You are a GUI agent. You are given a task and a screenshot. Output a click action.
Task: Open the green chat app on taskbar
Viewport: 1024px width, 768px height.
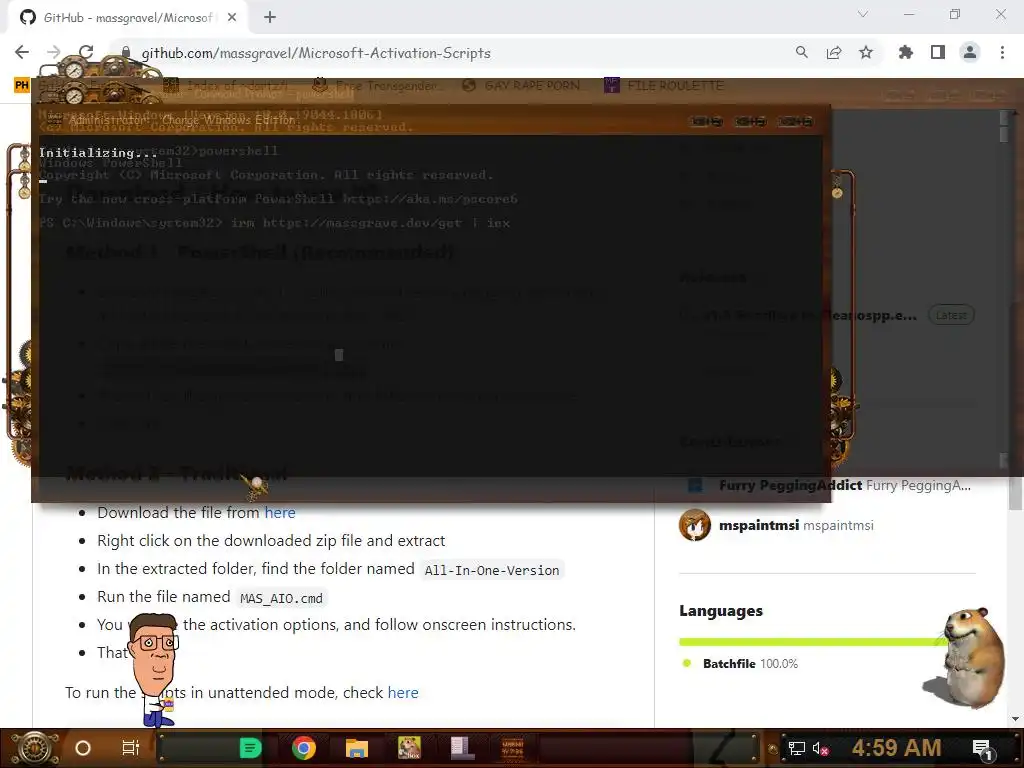(x=250, y=748)
